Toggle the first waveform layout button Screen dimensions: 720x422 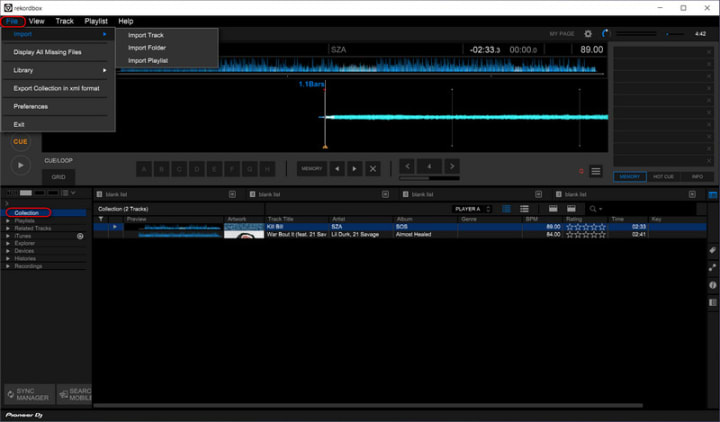click(x=12, y=193)
